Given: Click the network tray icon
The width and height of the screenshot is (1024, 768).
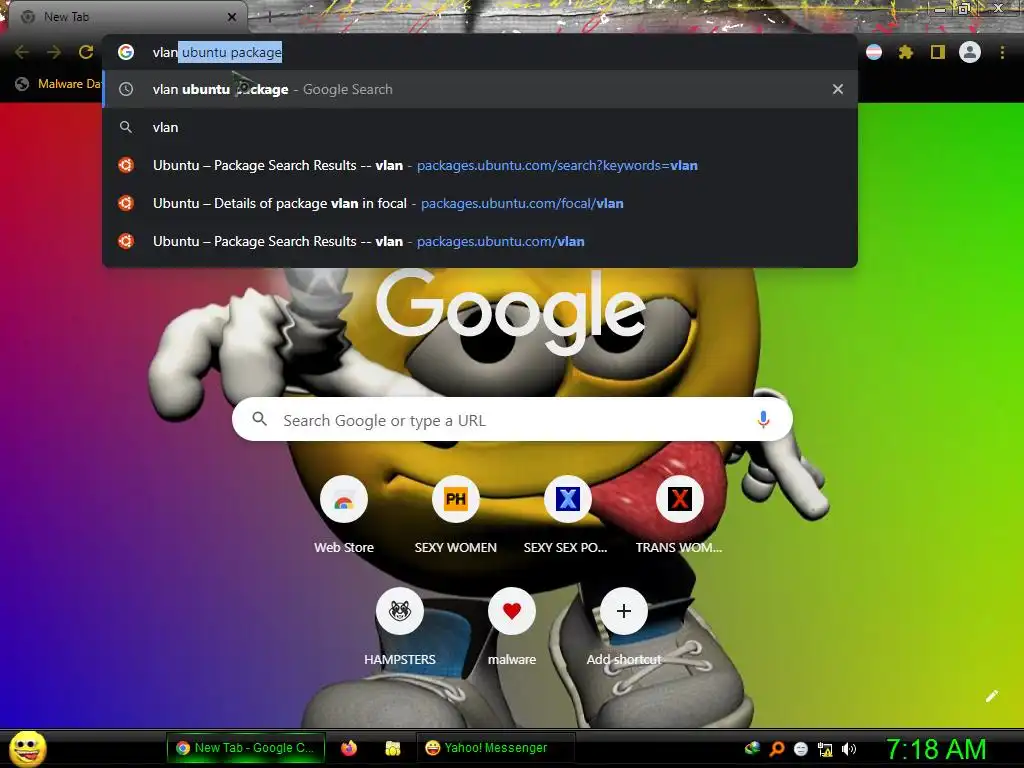Looking at the screenshot, I should [825, 749].
